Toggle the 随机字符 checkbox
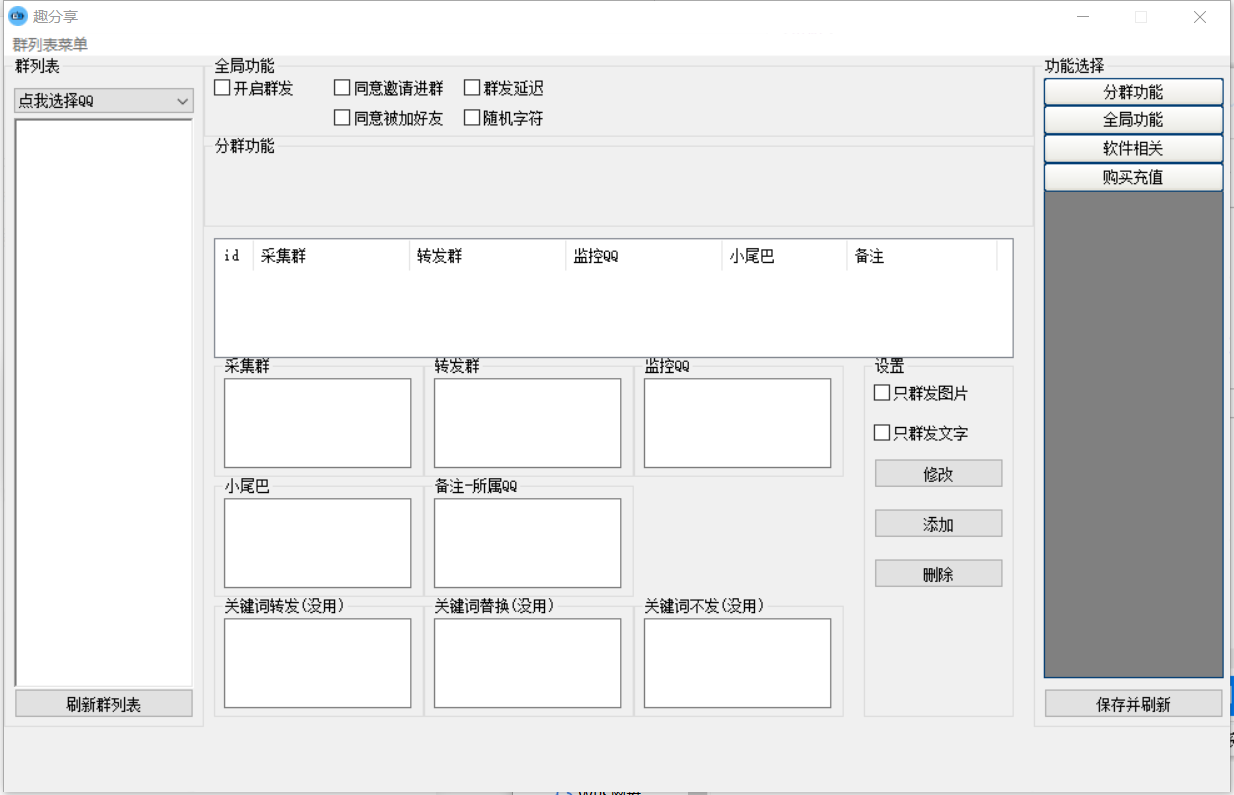Screen dimensions: 1234x795 coord(473,119)
